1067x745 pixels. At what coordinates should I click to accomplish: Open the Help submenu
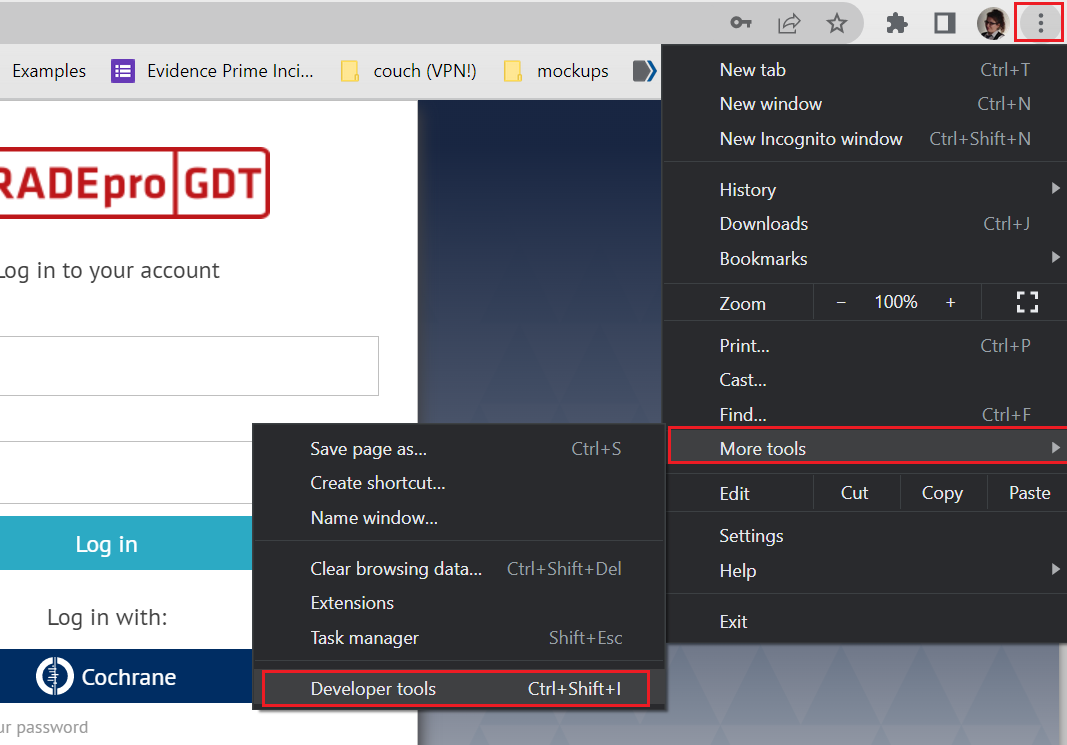point(737,570)
